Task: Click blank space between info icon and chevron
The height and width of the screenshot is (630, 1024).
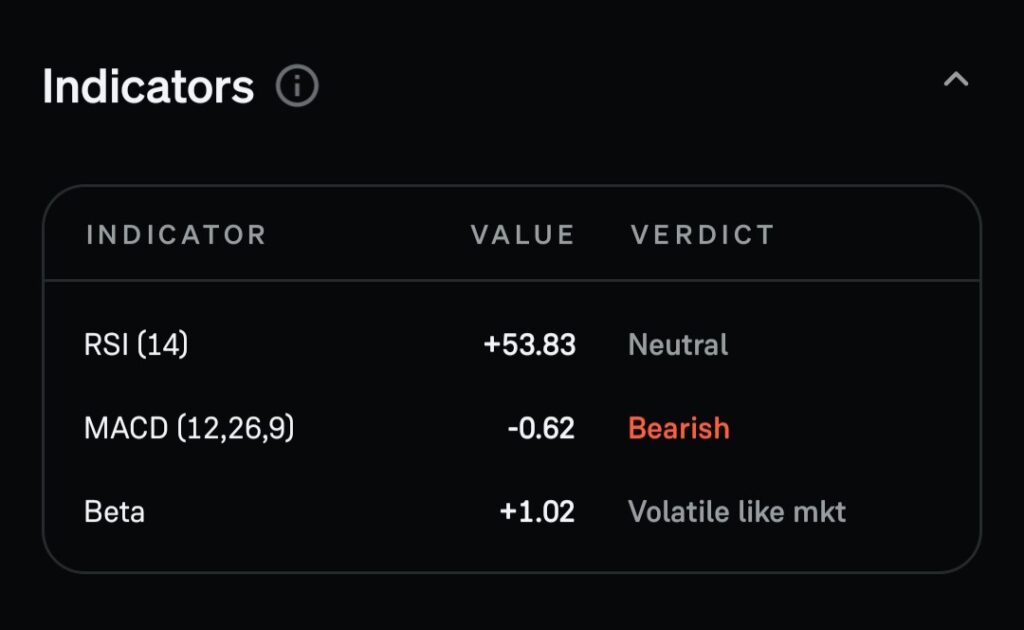Action: 630,87
